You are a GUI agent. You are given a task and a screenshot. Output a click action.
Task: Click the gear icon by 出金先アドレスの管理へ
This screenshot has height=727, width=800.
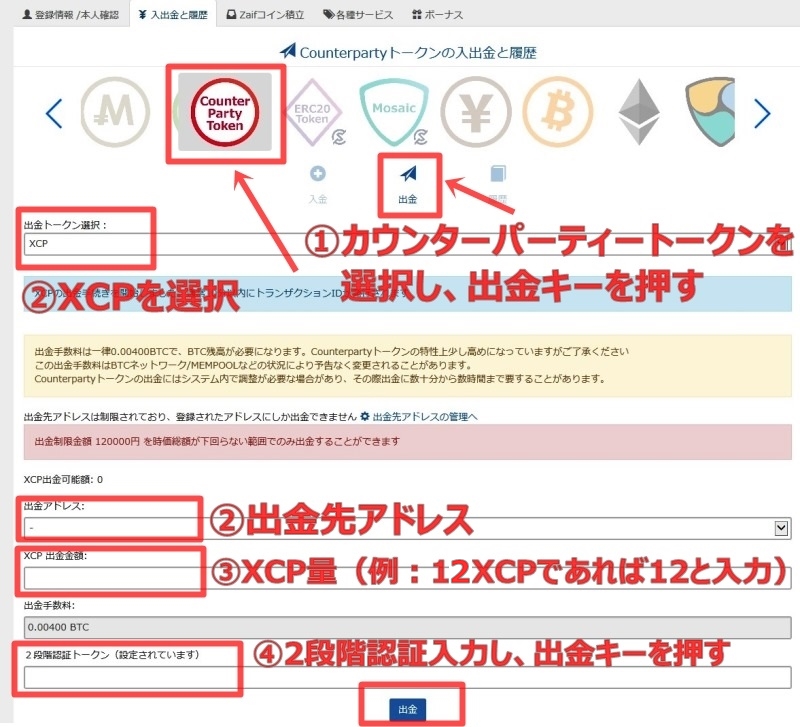[365, 416]
